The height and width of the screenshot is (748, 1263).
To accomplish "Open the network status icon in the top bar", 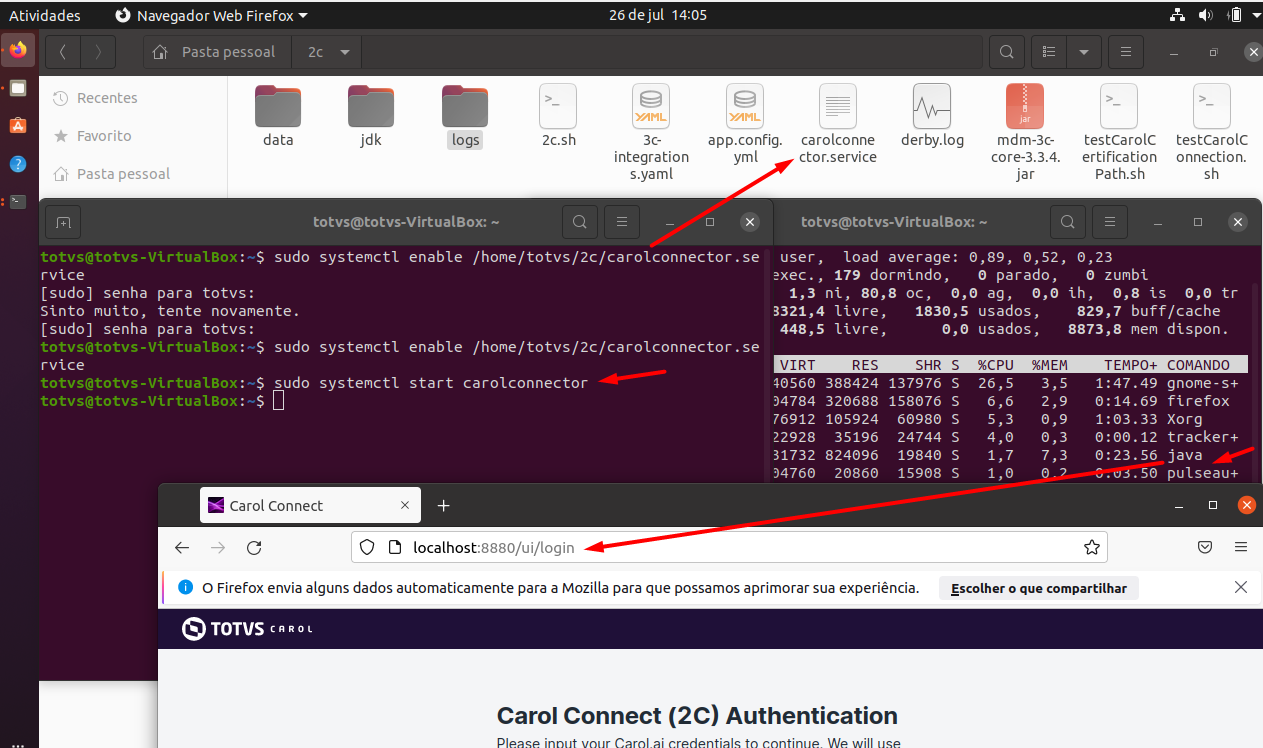I will tap(1177, 15).
